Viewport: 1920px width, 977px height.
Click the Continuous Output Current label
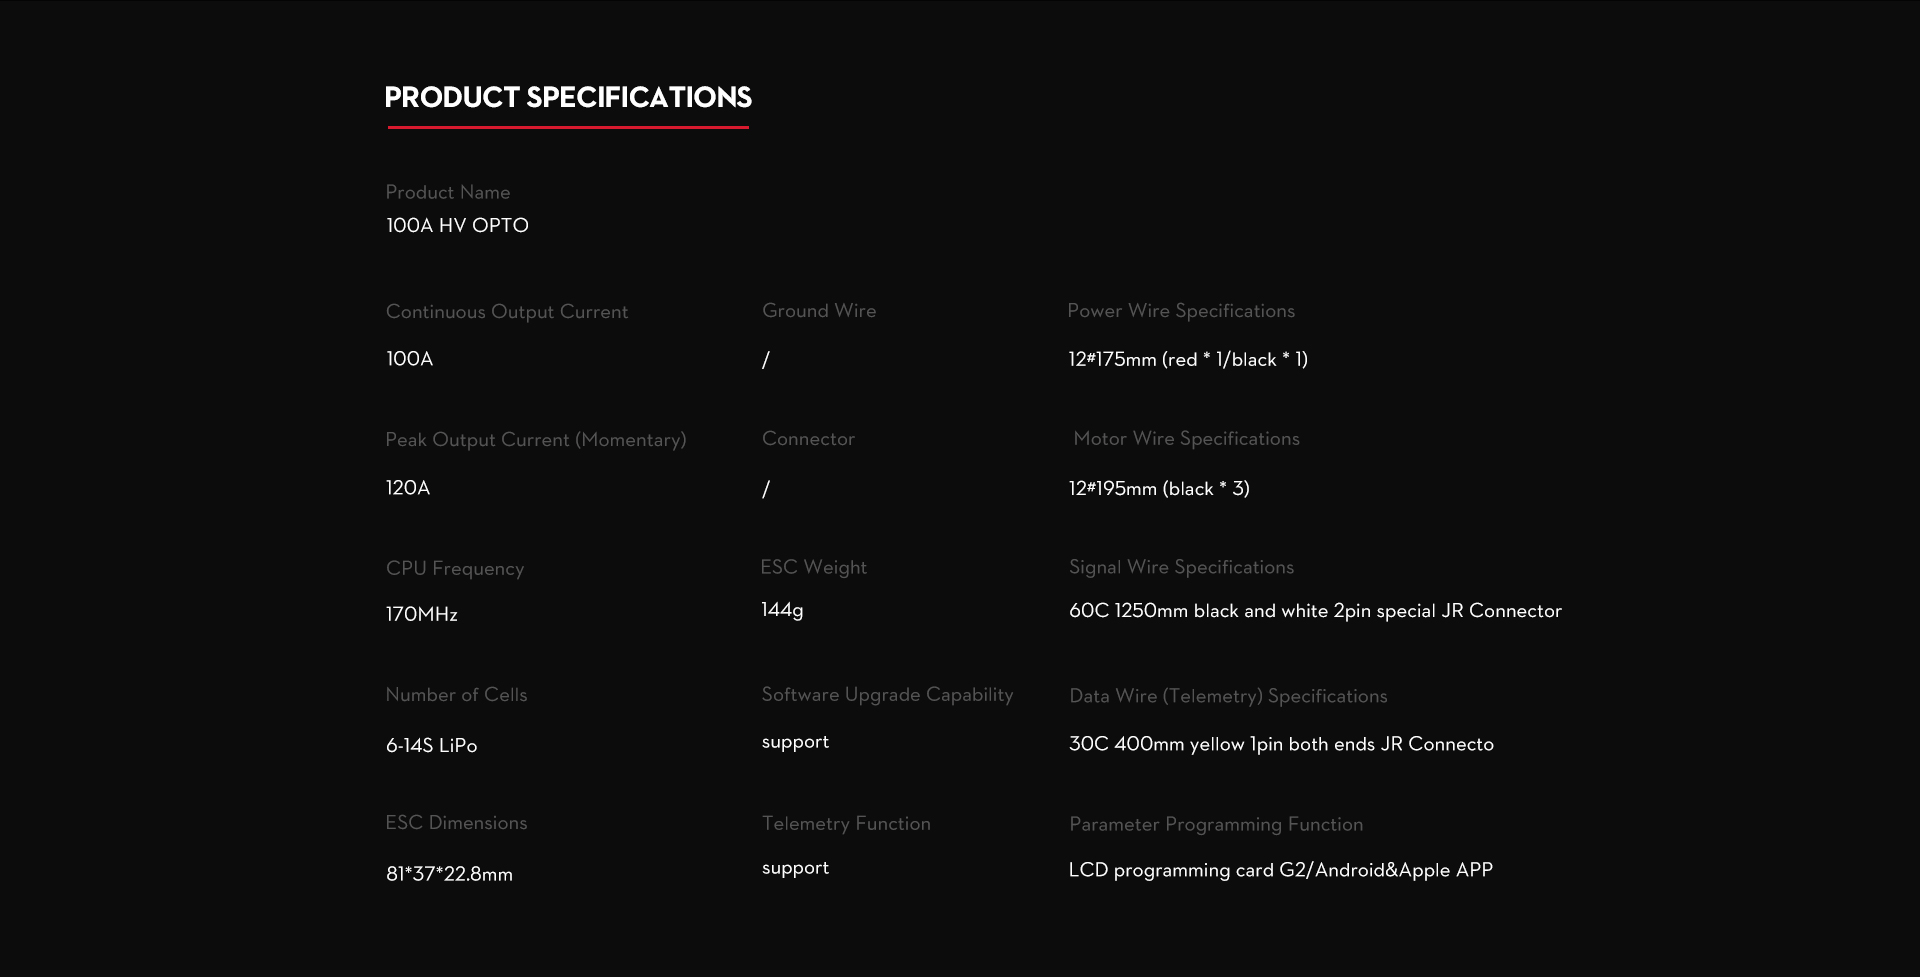click(506, 312)
